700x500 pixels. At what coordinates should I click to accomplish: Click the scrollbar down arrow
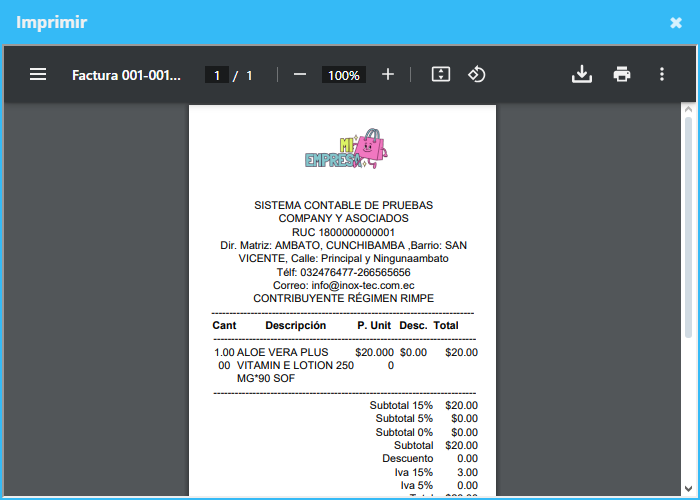click(x=688, y=489)
